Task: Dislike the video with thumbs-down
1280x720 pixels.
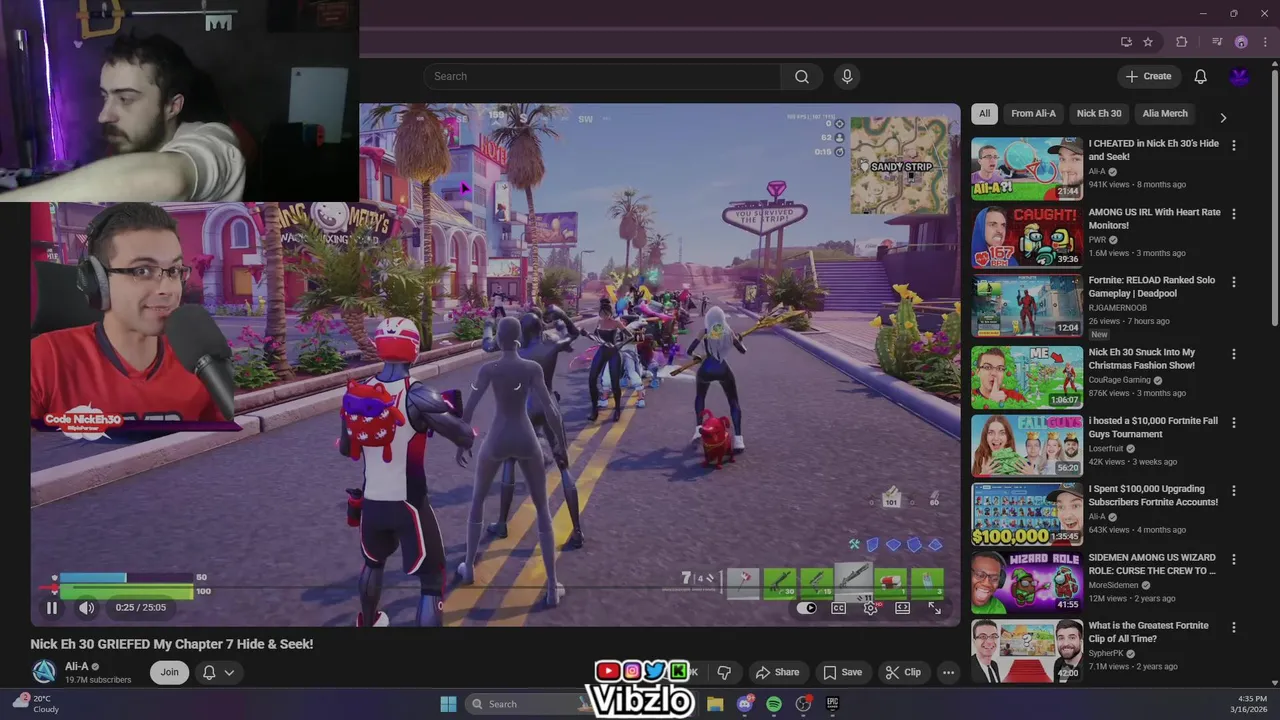Action: click(x=724, y=672)
